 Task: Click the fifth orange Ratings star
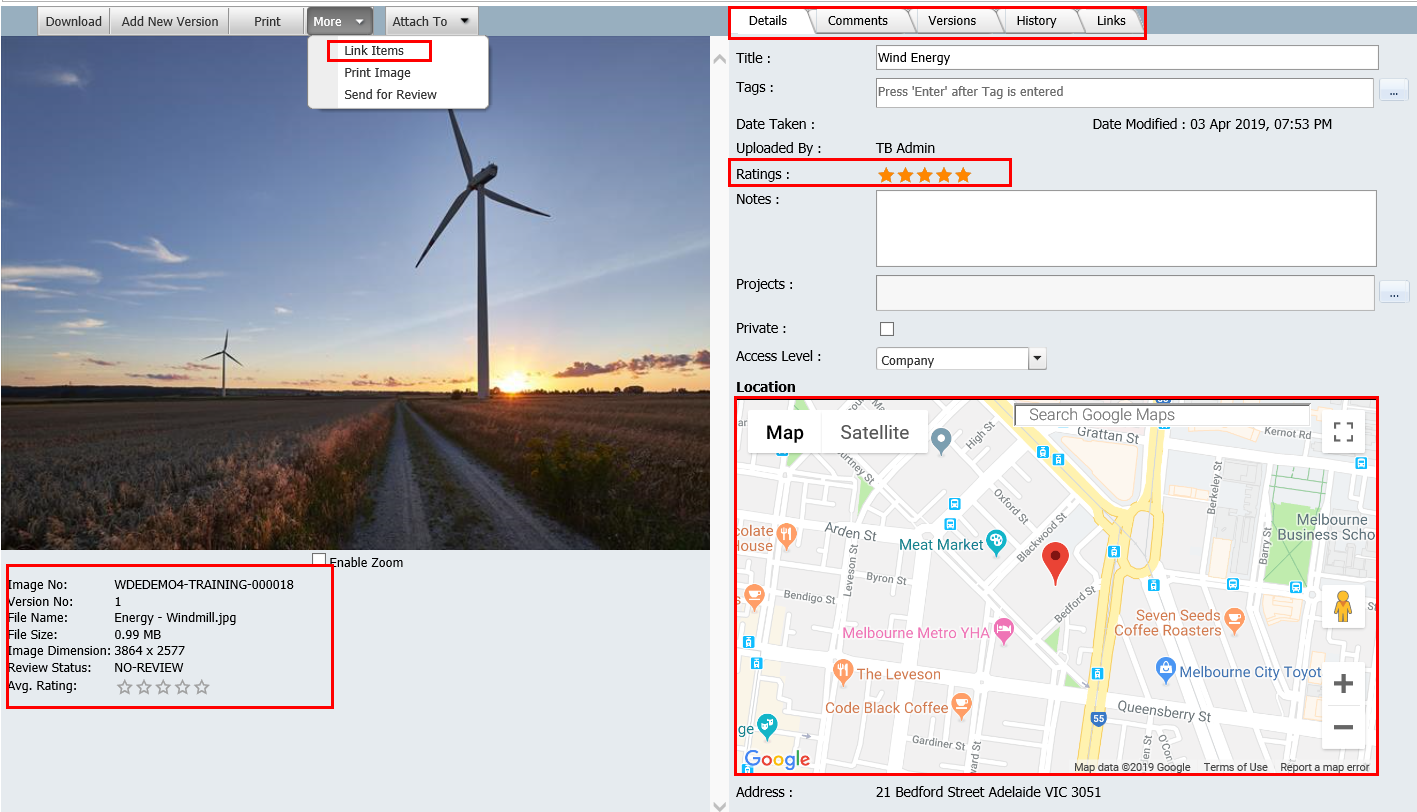click(x=963, y=175)
